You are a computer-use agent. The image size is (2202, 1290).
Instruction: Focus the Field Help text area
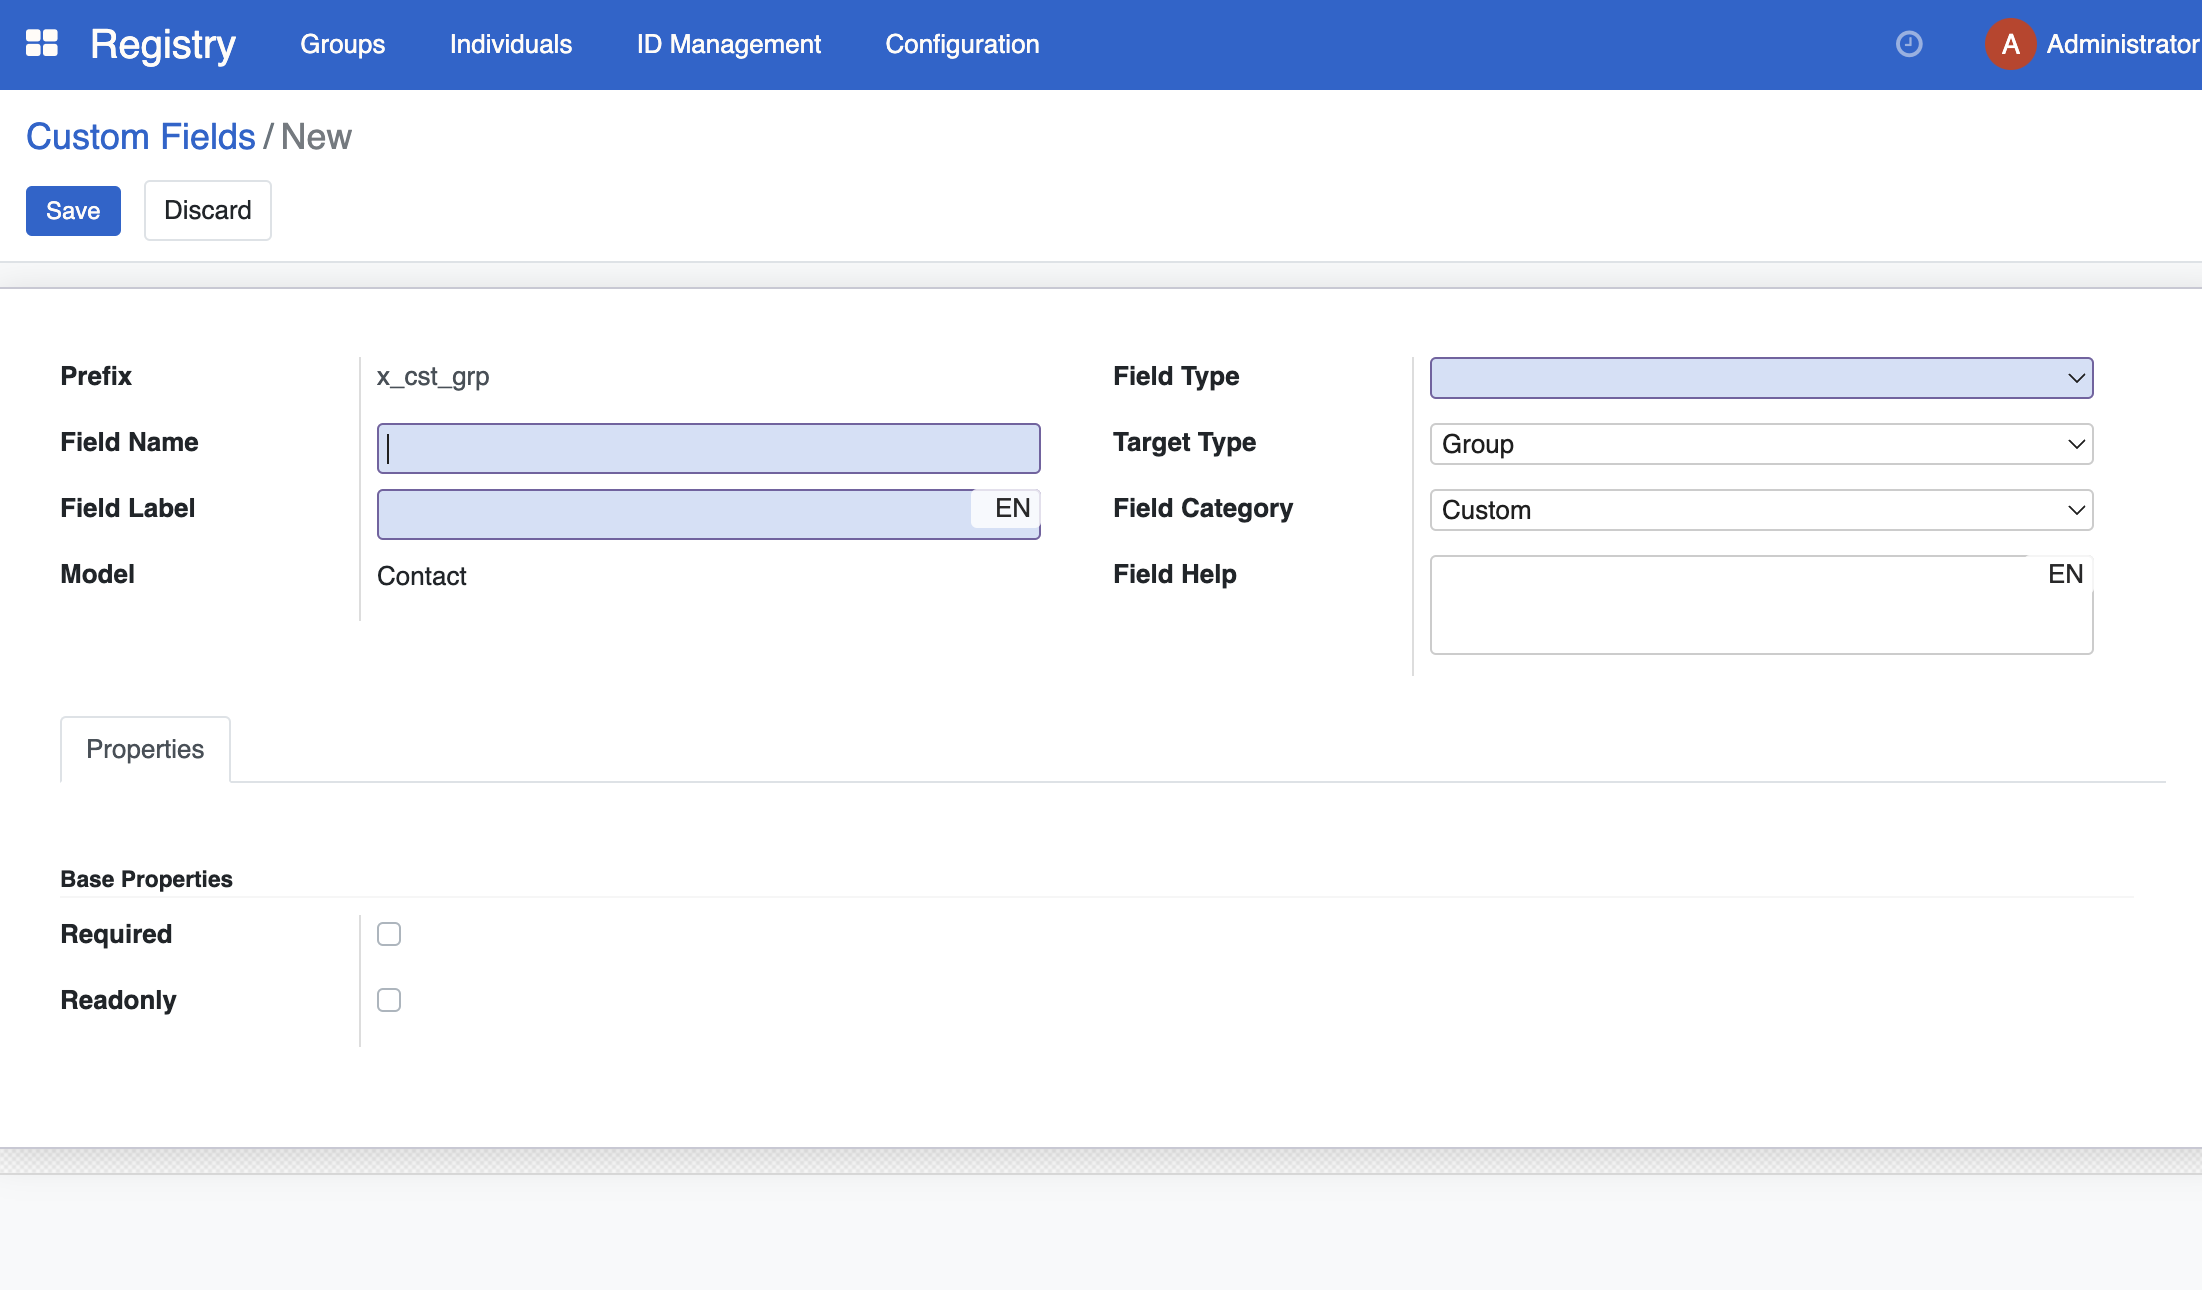coord(1762,605)
